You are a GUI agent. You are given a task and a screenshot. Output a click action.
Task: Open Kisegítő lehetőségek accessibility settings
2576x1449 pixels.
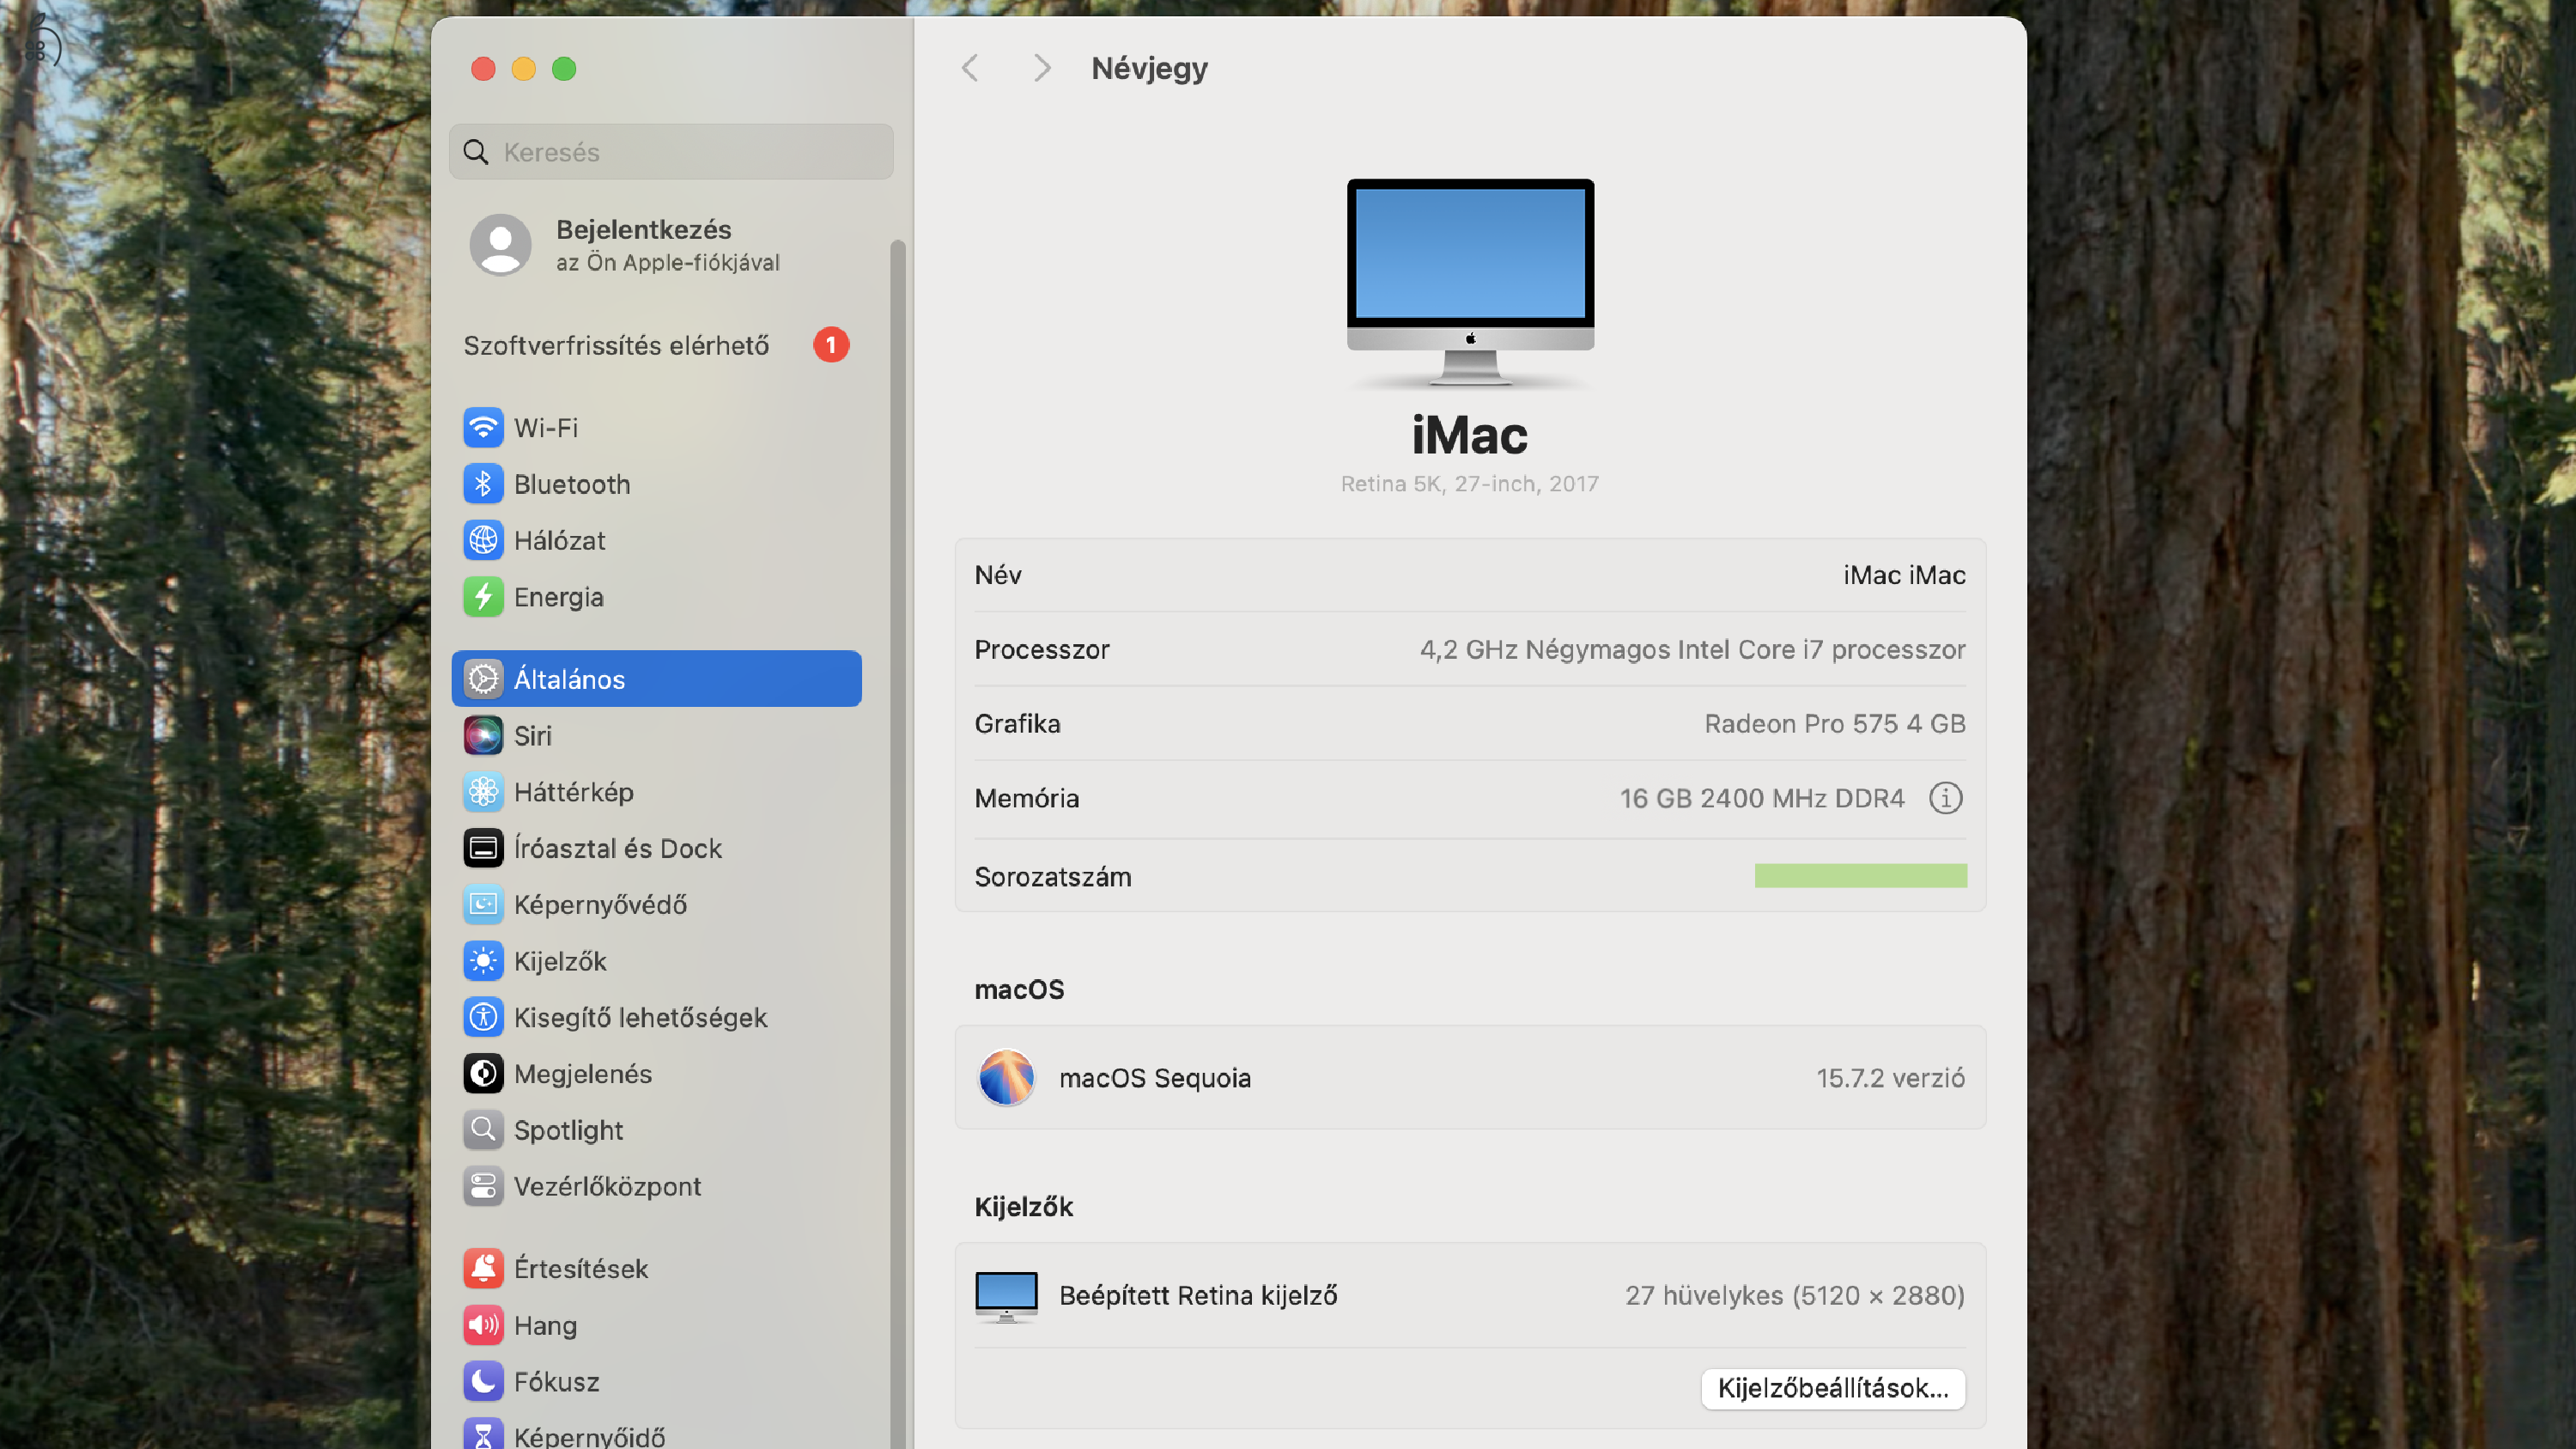tap(484, 1017)
